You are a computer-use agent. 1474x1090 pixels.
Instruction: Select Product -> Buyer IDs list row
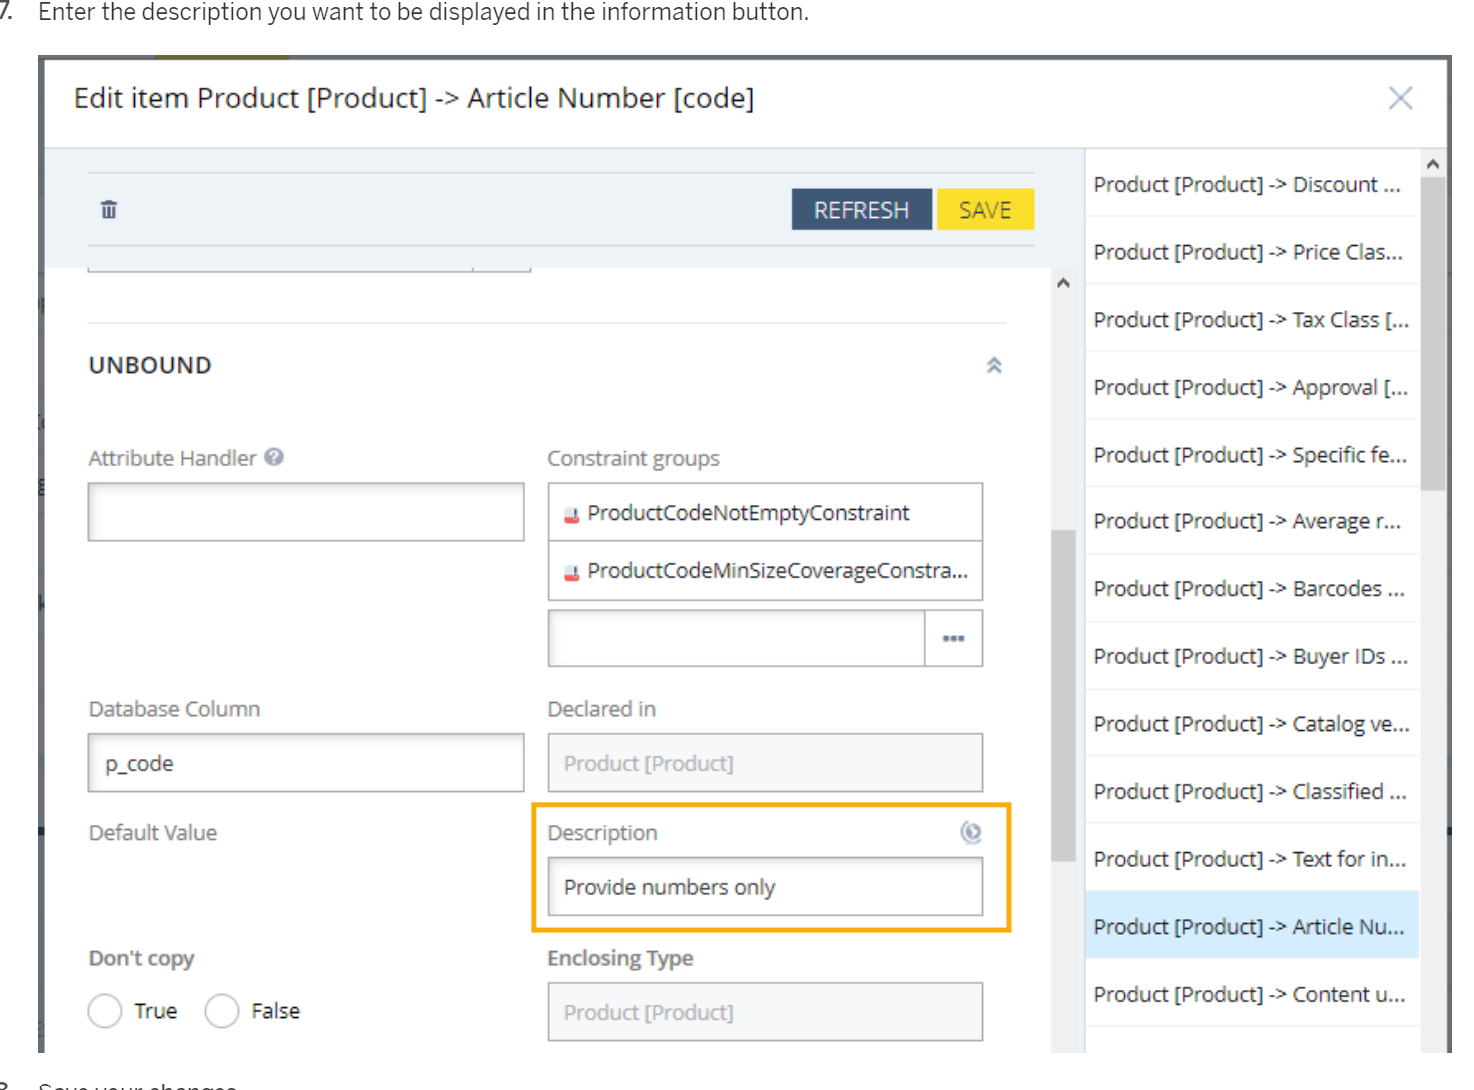[1252, 656]
